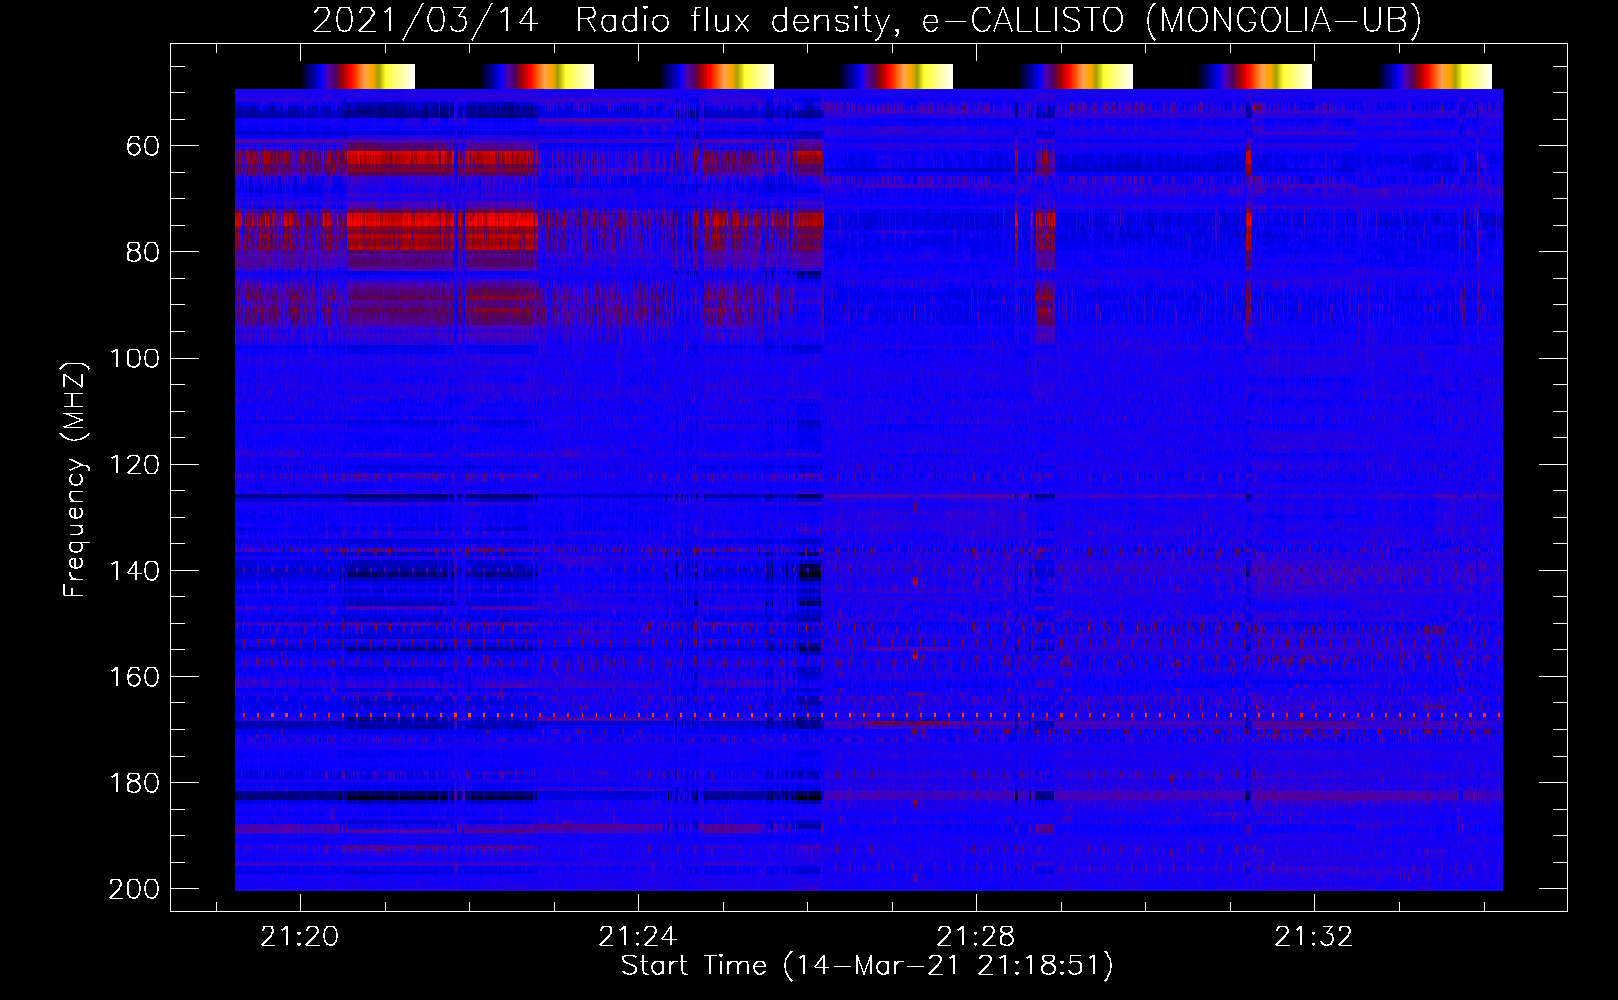Click the 140 frequency tick label
Viewport: 1618px width, 1000px height.
tap(135, 570)
